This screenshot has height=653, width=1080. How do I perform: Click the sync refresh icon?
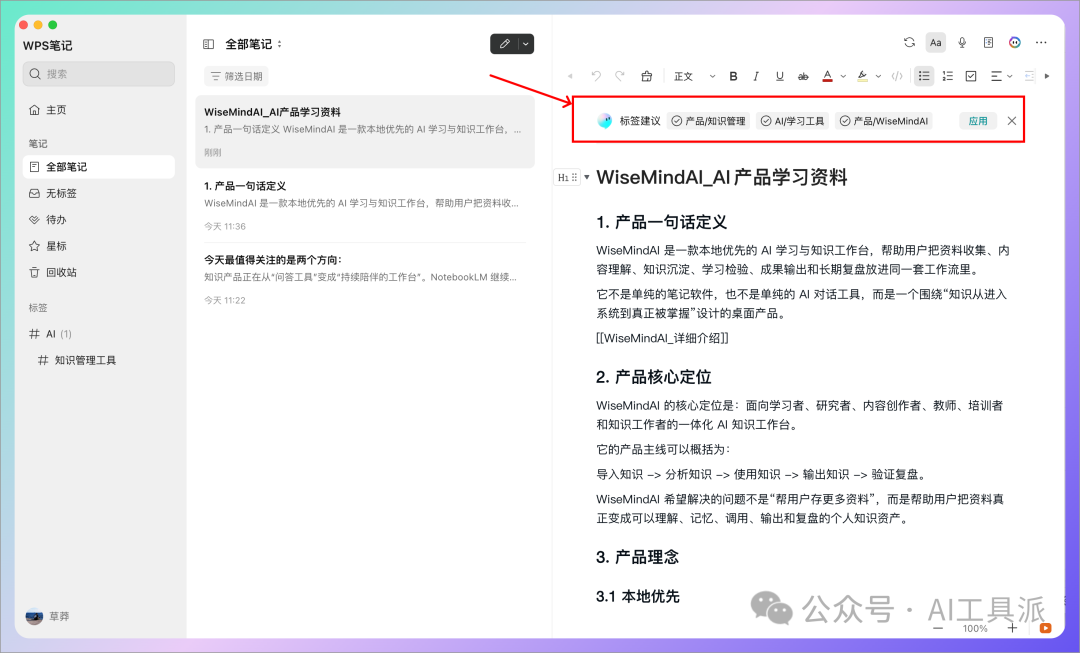(909, 43)
